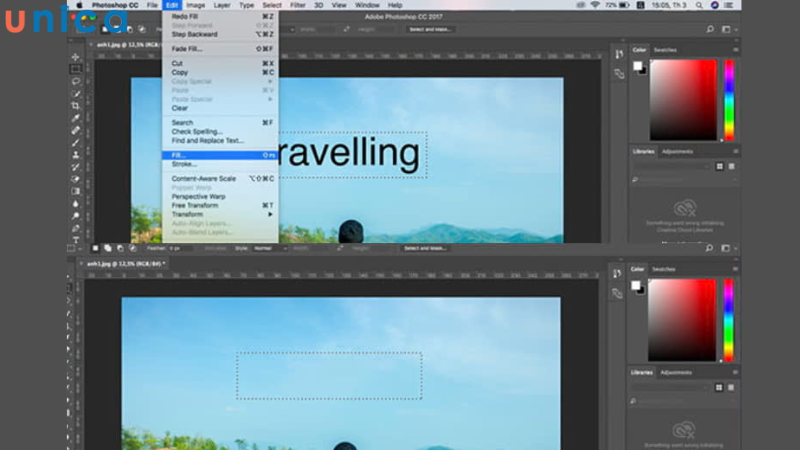
Task: Choose Redo Fill from the Edit menu
Action: point(220,16)
